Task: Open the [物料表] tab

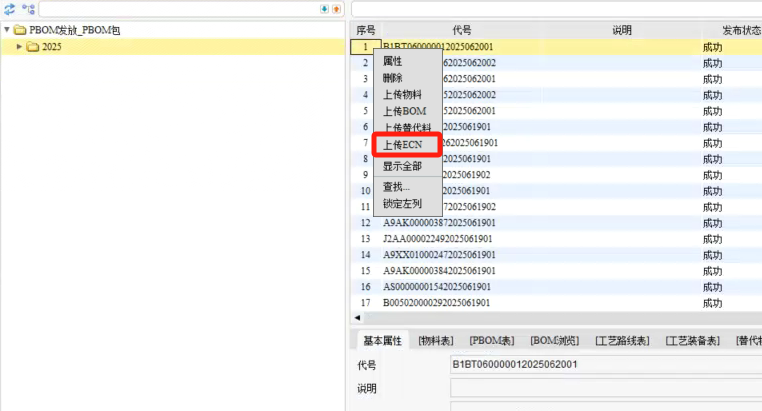Action: pyautogui.click(x=436, y=341)
